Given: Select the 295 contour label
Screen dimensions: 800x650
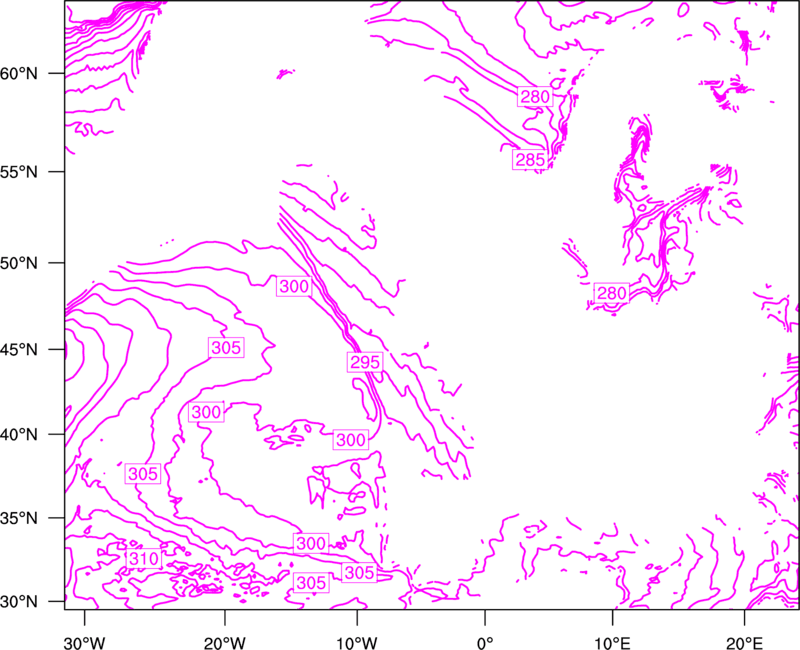Looking at the screenshot, I should pos(365,362).
